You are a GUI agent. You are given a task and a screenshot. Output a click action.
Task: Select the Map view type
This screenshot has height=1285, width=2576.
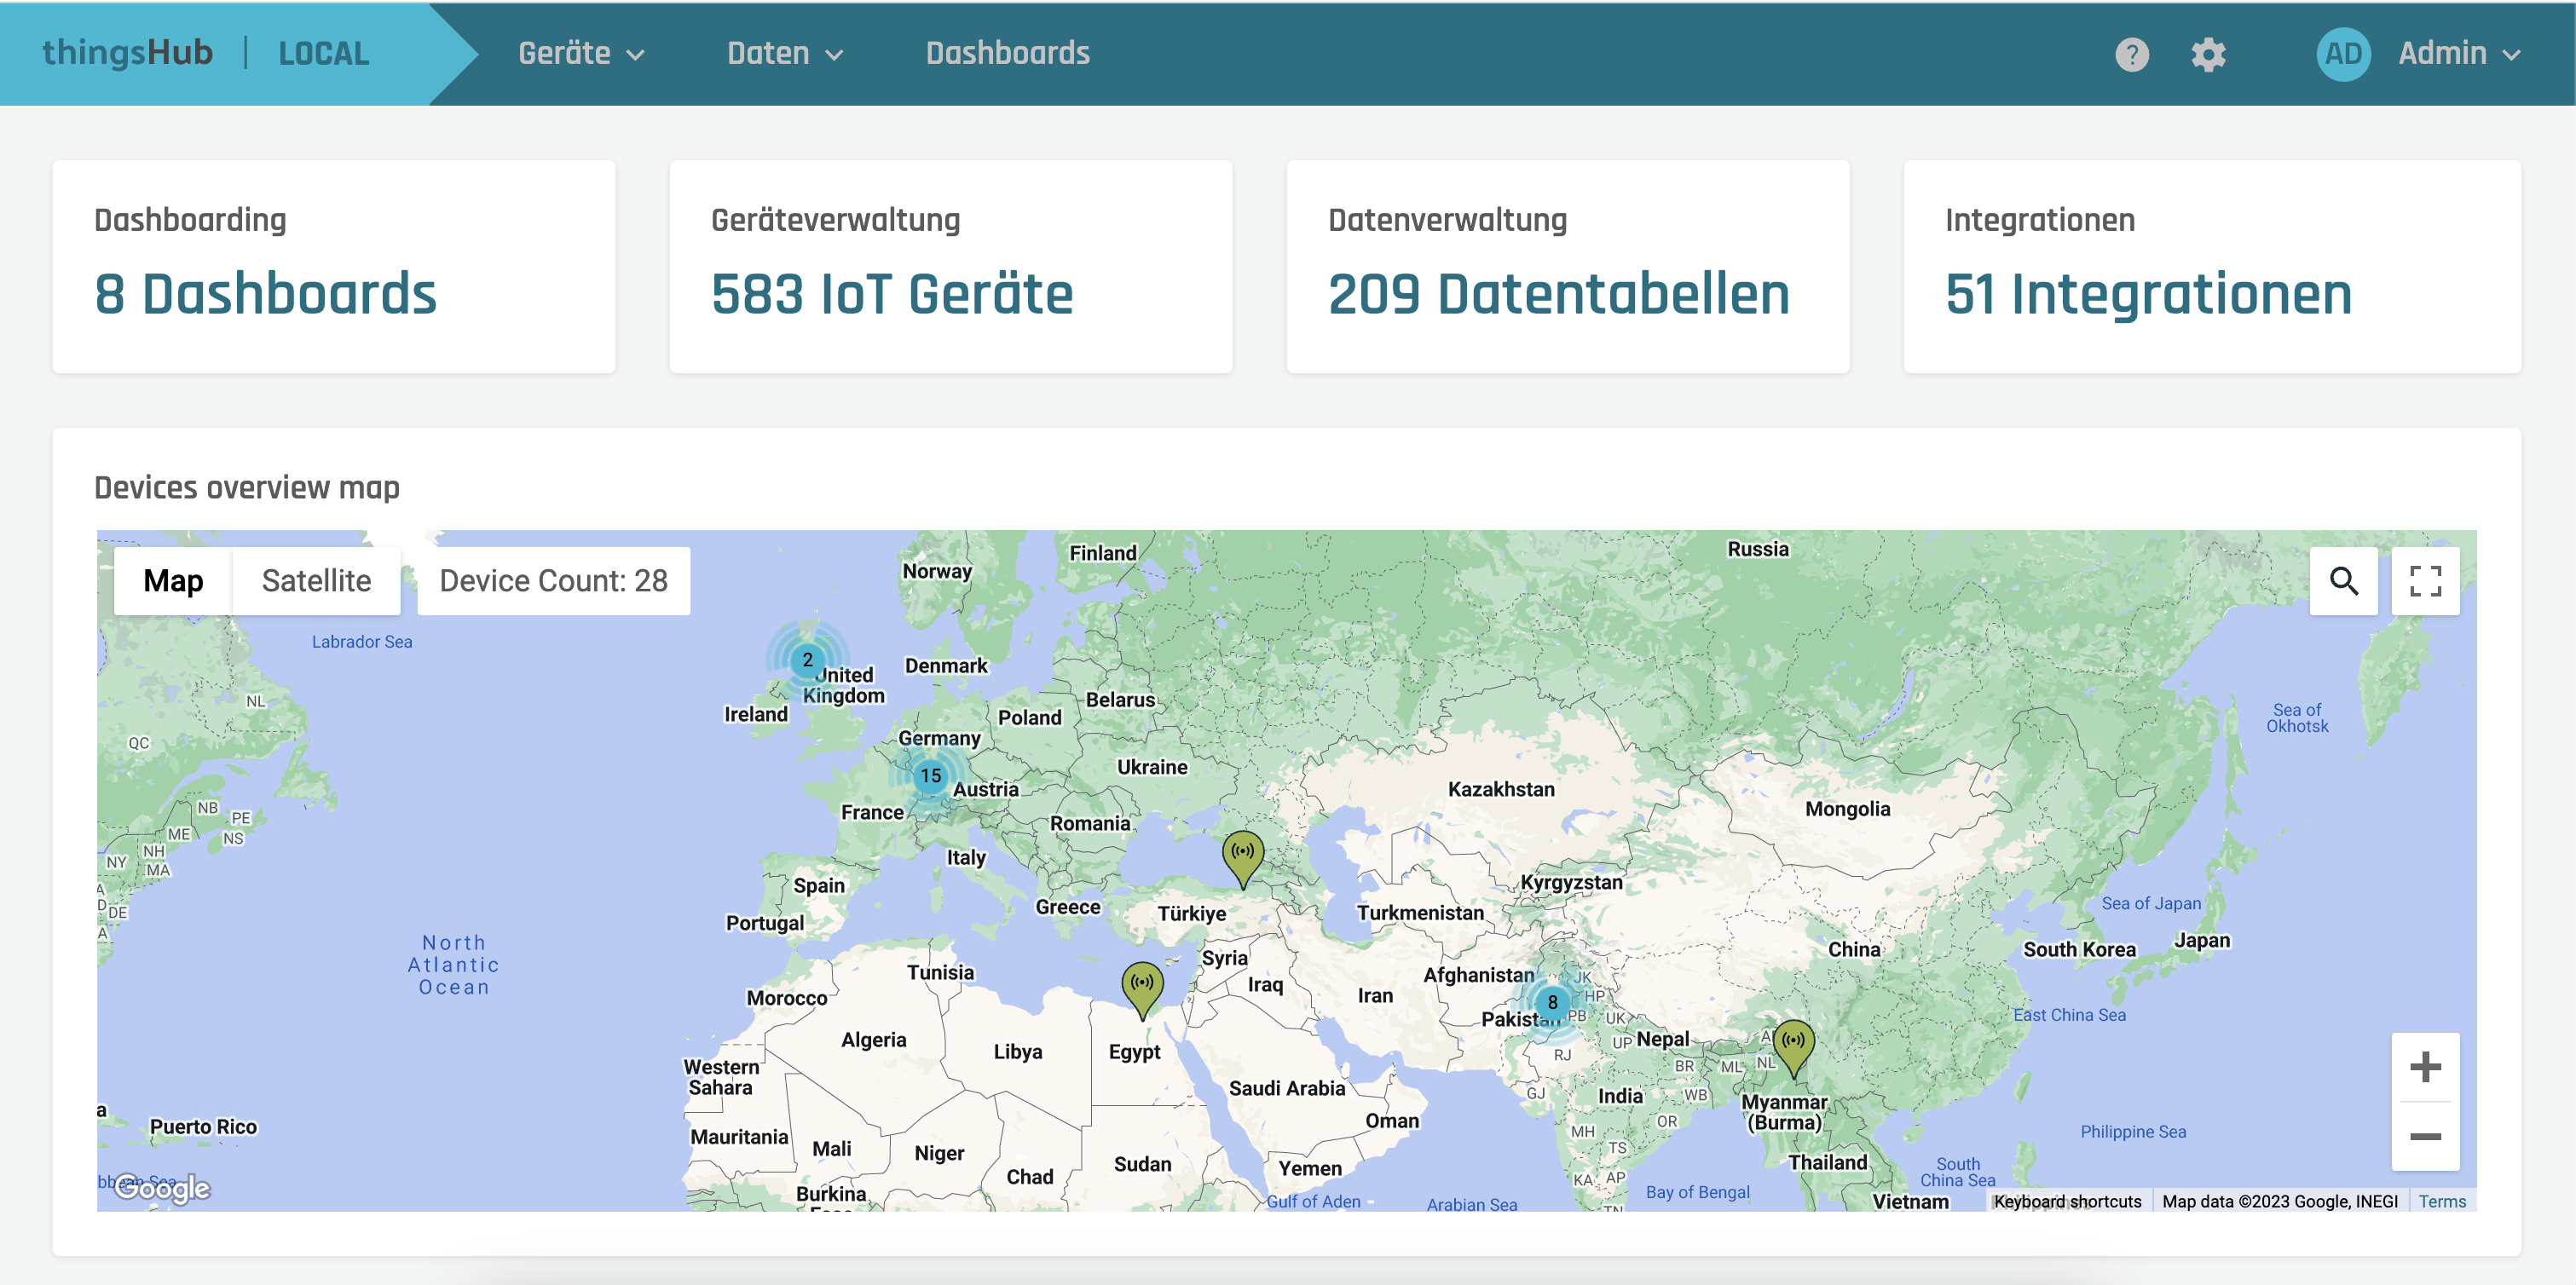pos(173,581)
